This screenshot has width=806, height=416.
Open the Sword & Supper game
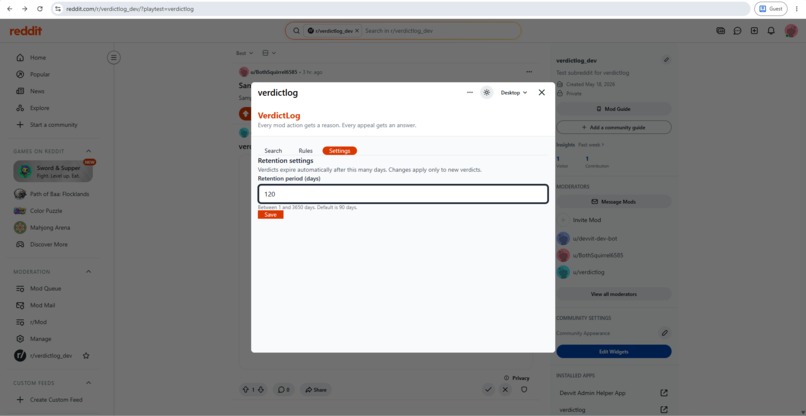53,171
